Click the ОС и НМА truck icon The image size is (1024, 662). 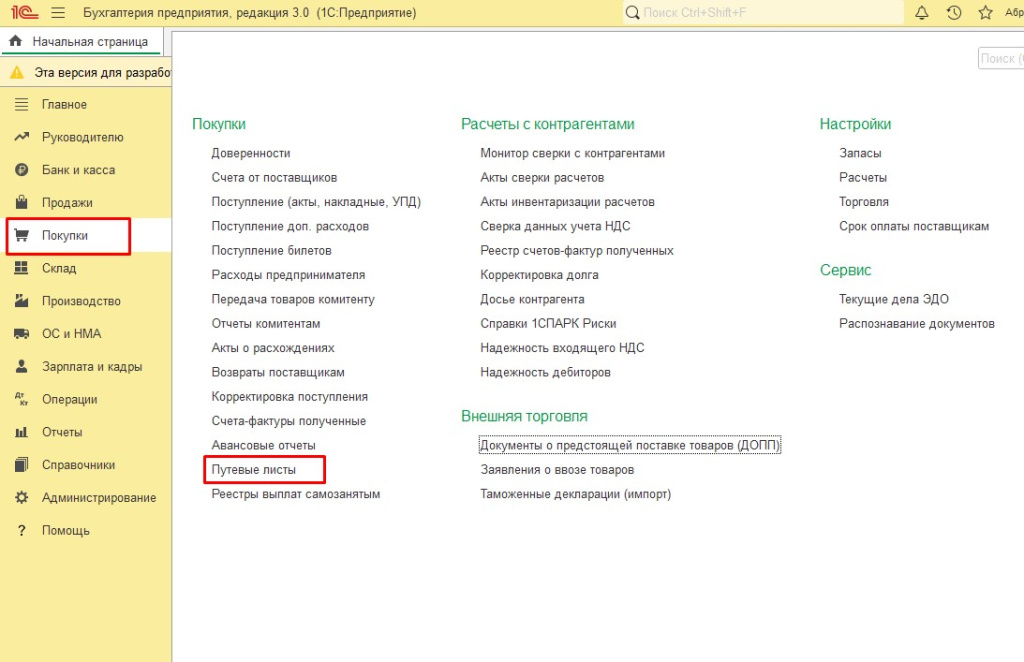click(22, 334)
